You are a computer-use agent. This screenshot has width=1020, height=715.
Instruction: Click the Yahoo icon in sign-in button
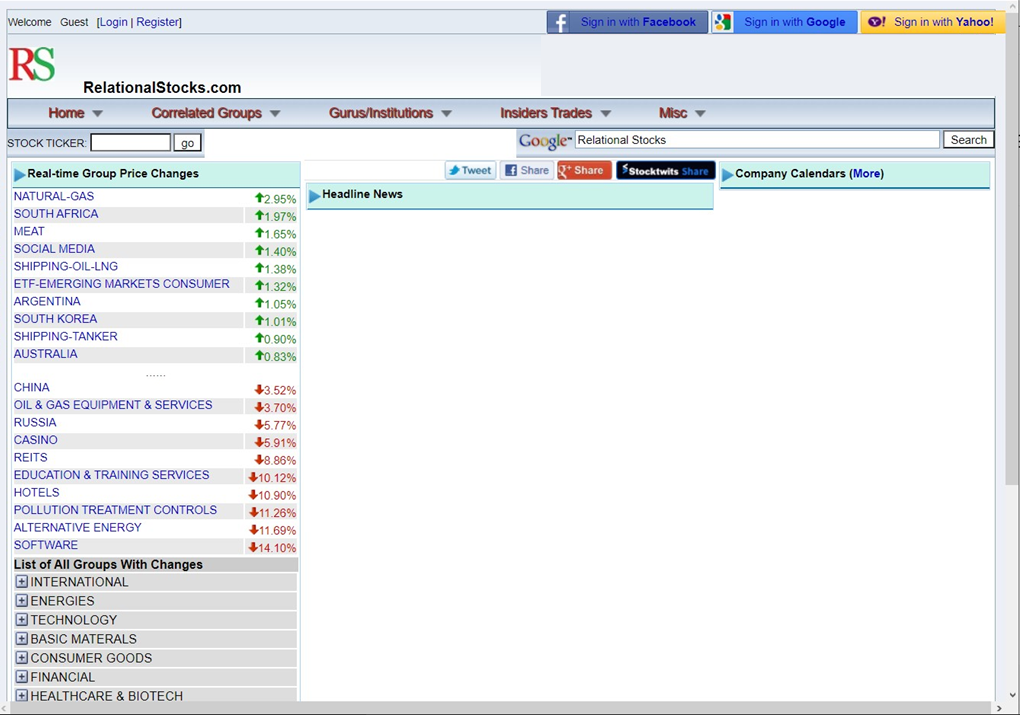point(876,22)
